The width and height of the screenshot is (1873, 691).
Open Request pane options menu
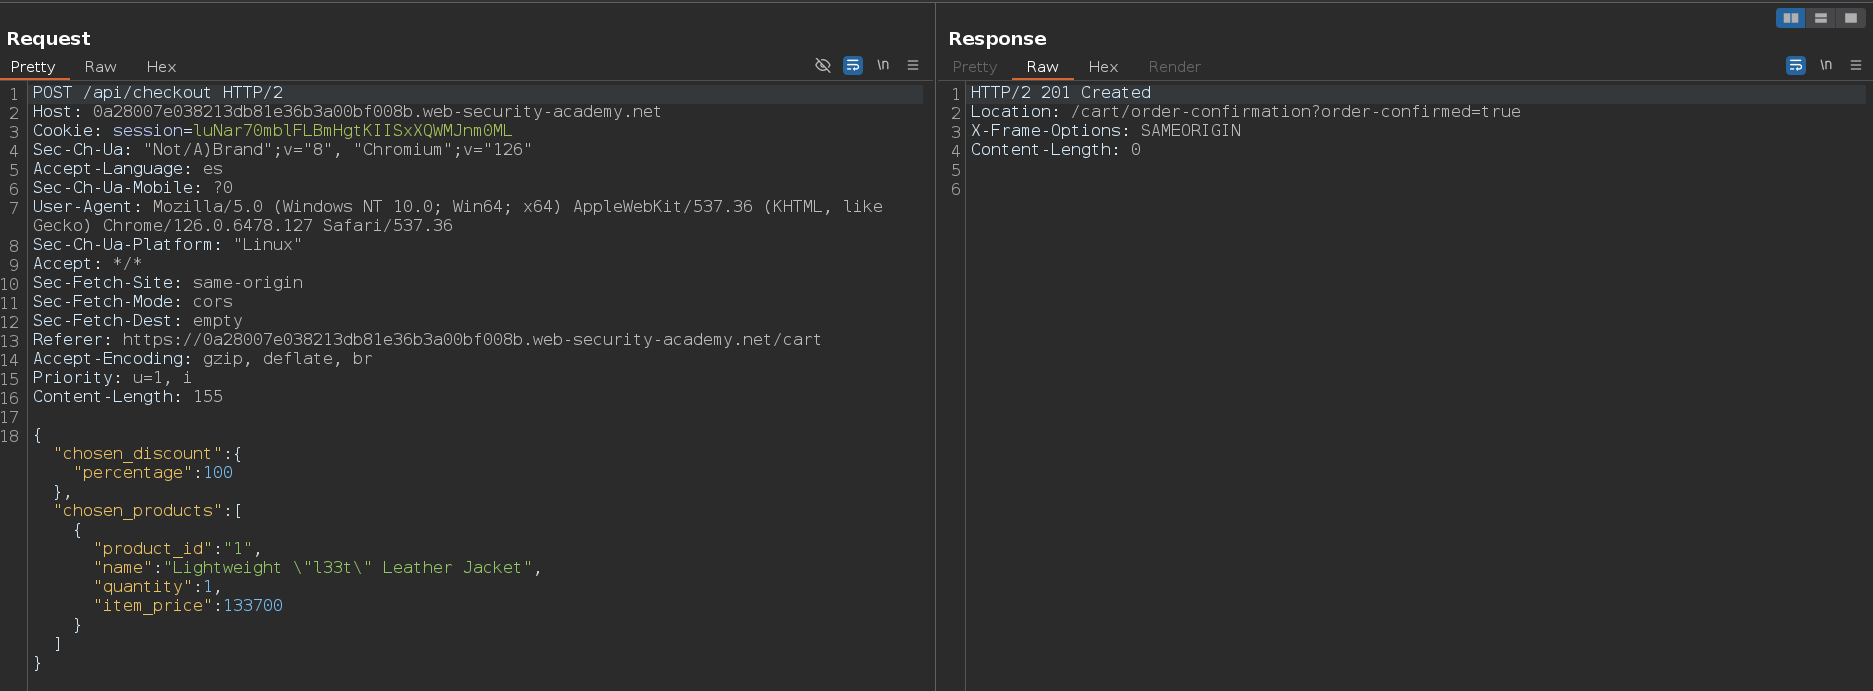913,65
